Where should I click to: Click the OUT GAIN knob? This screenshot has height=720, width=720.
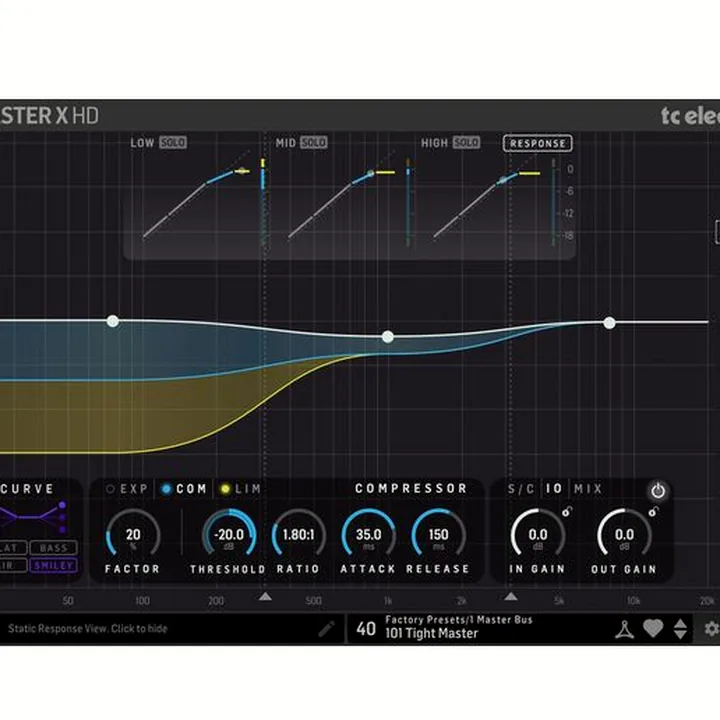624,534
